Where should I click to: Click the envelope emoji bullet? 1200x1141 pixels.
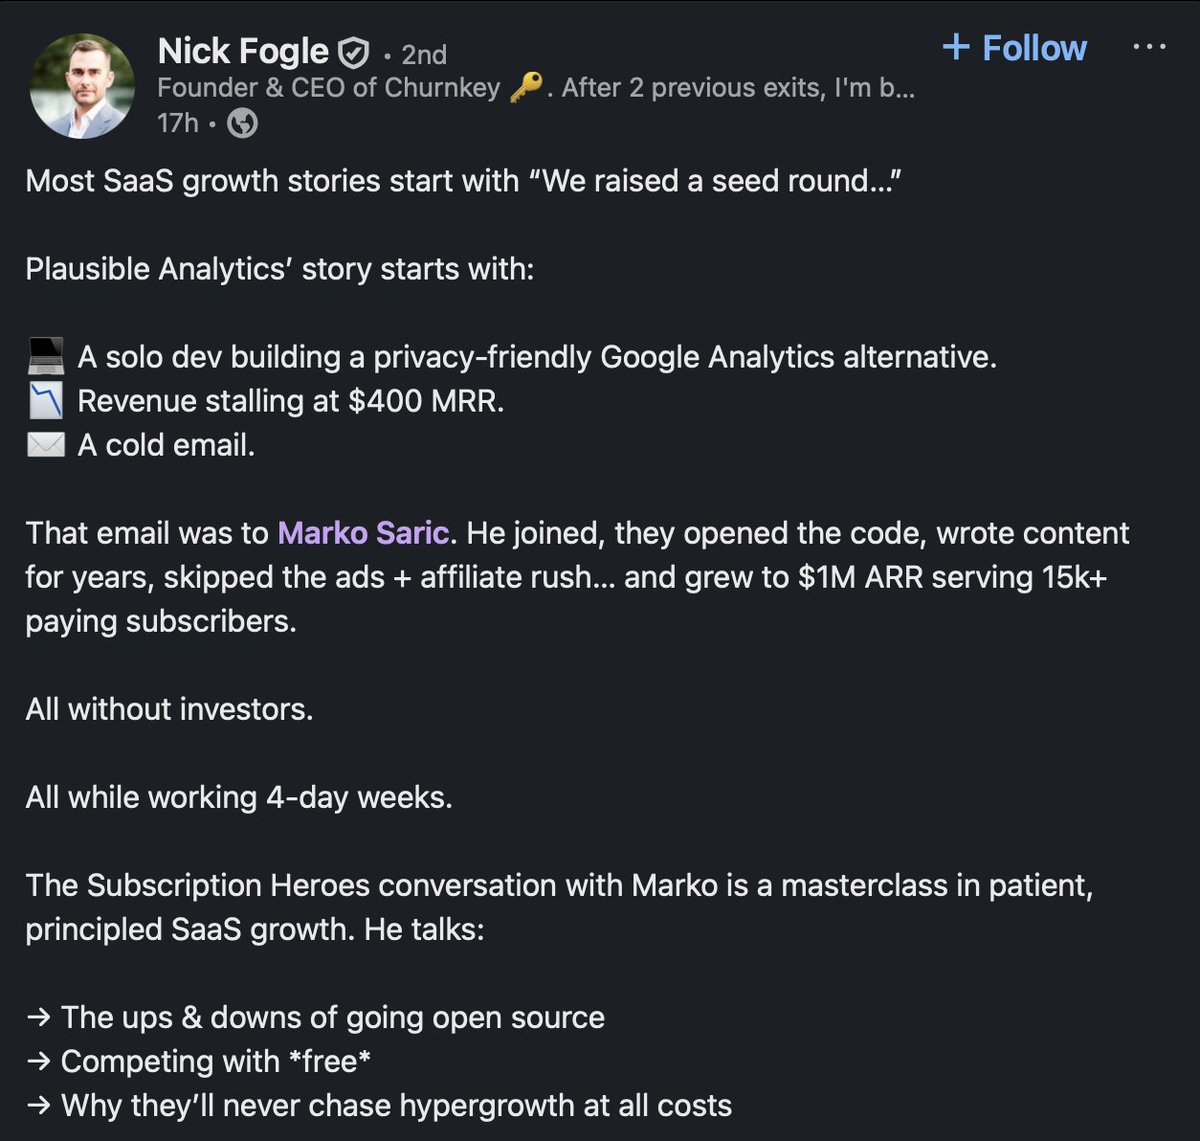pyautogui.click(x=45, y=444)
